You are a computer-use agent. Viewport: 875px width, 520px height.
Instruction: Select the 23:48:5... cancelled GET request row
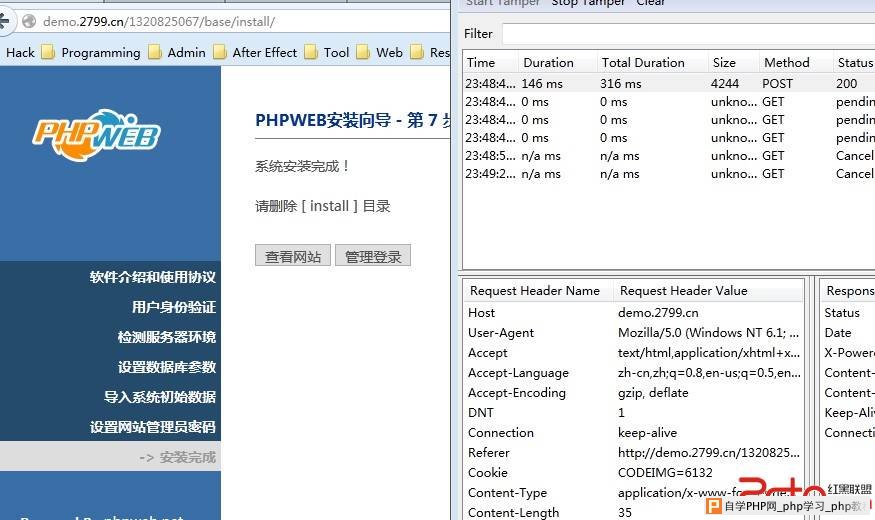pos(669,156)
